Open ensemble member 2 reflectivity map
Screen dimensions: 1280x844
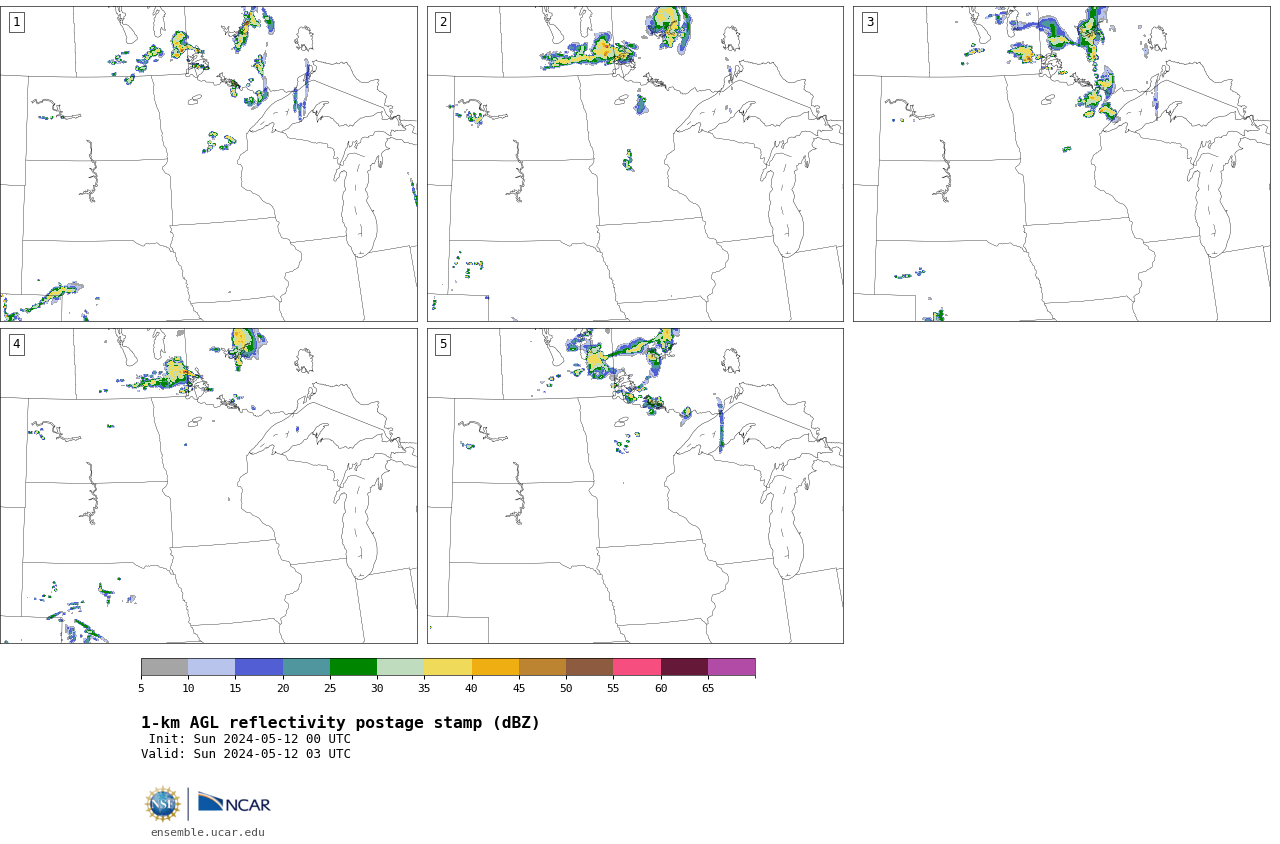point(635,164)
